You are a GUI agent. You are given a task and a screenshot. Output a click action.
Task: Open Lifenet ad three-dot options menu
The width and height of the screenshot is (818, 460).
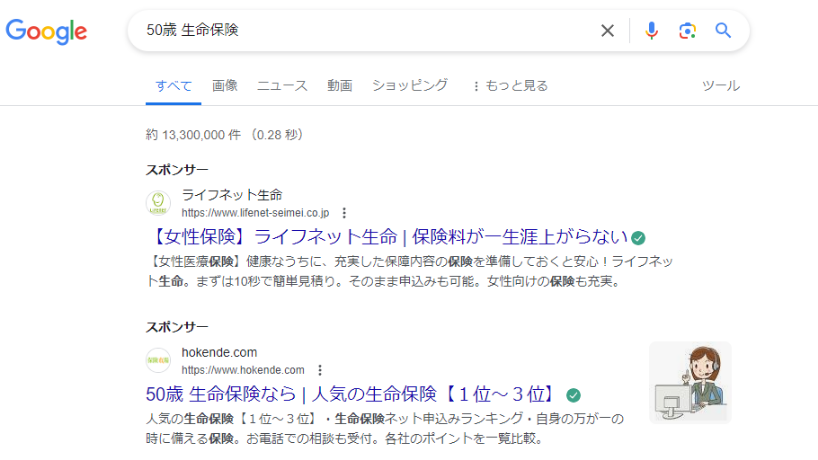click(x=344, y=213)
